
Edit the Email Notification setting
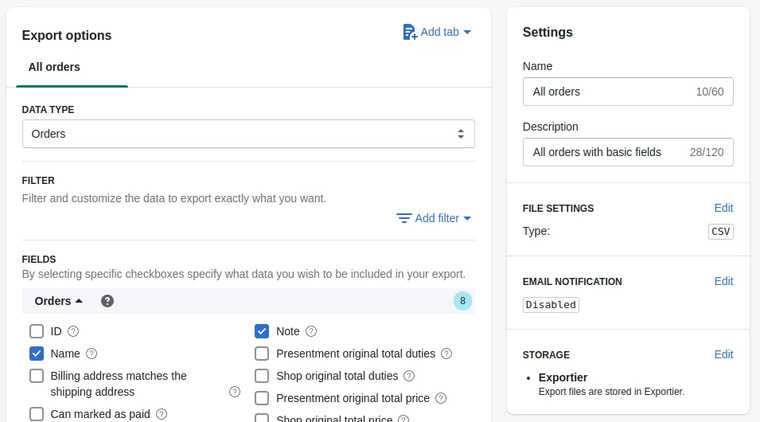[x=723, y=281]
